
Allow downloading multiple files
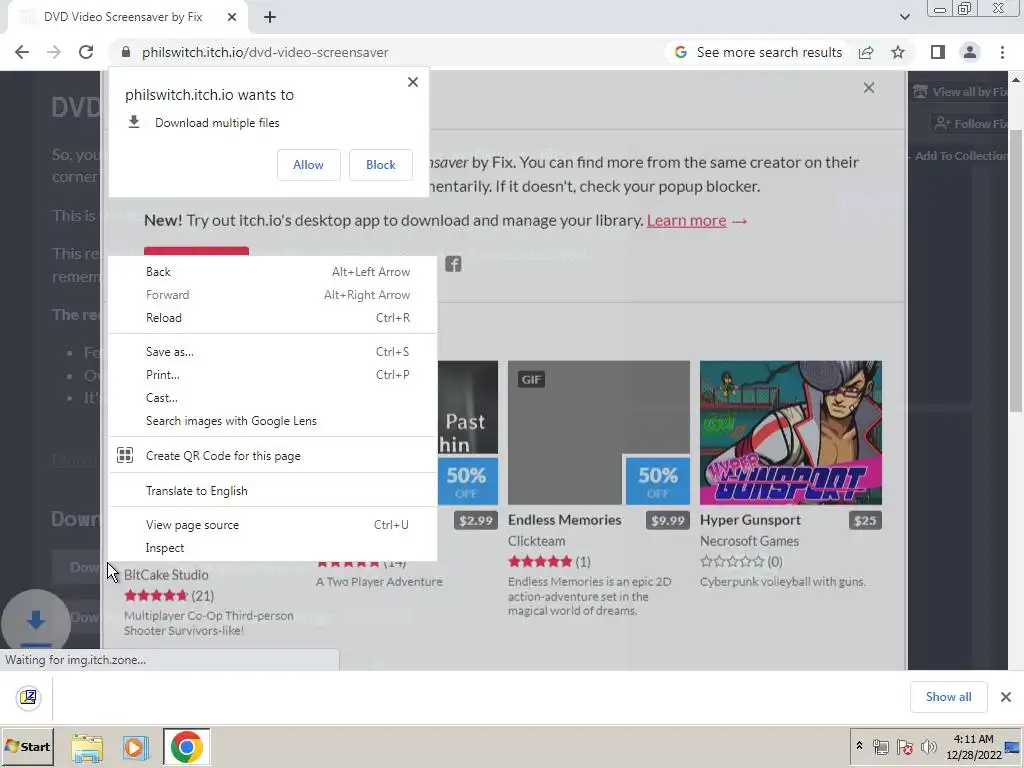[x=308, y=165]
